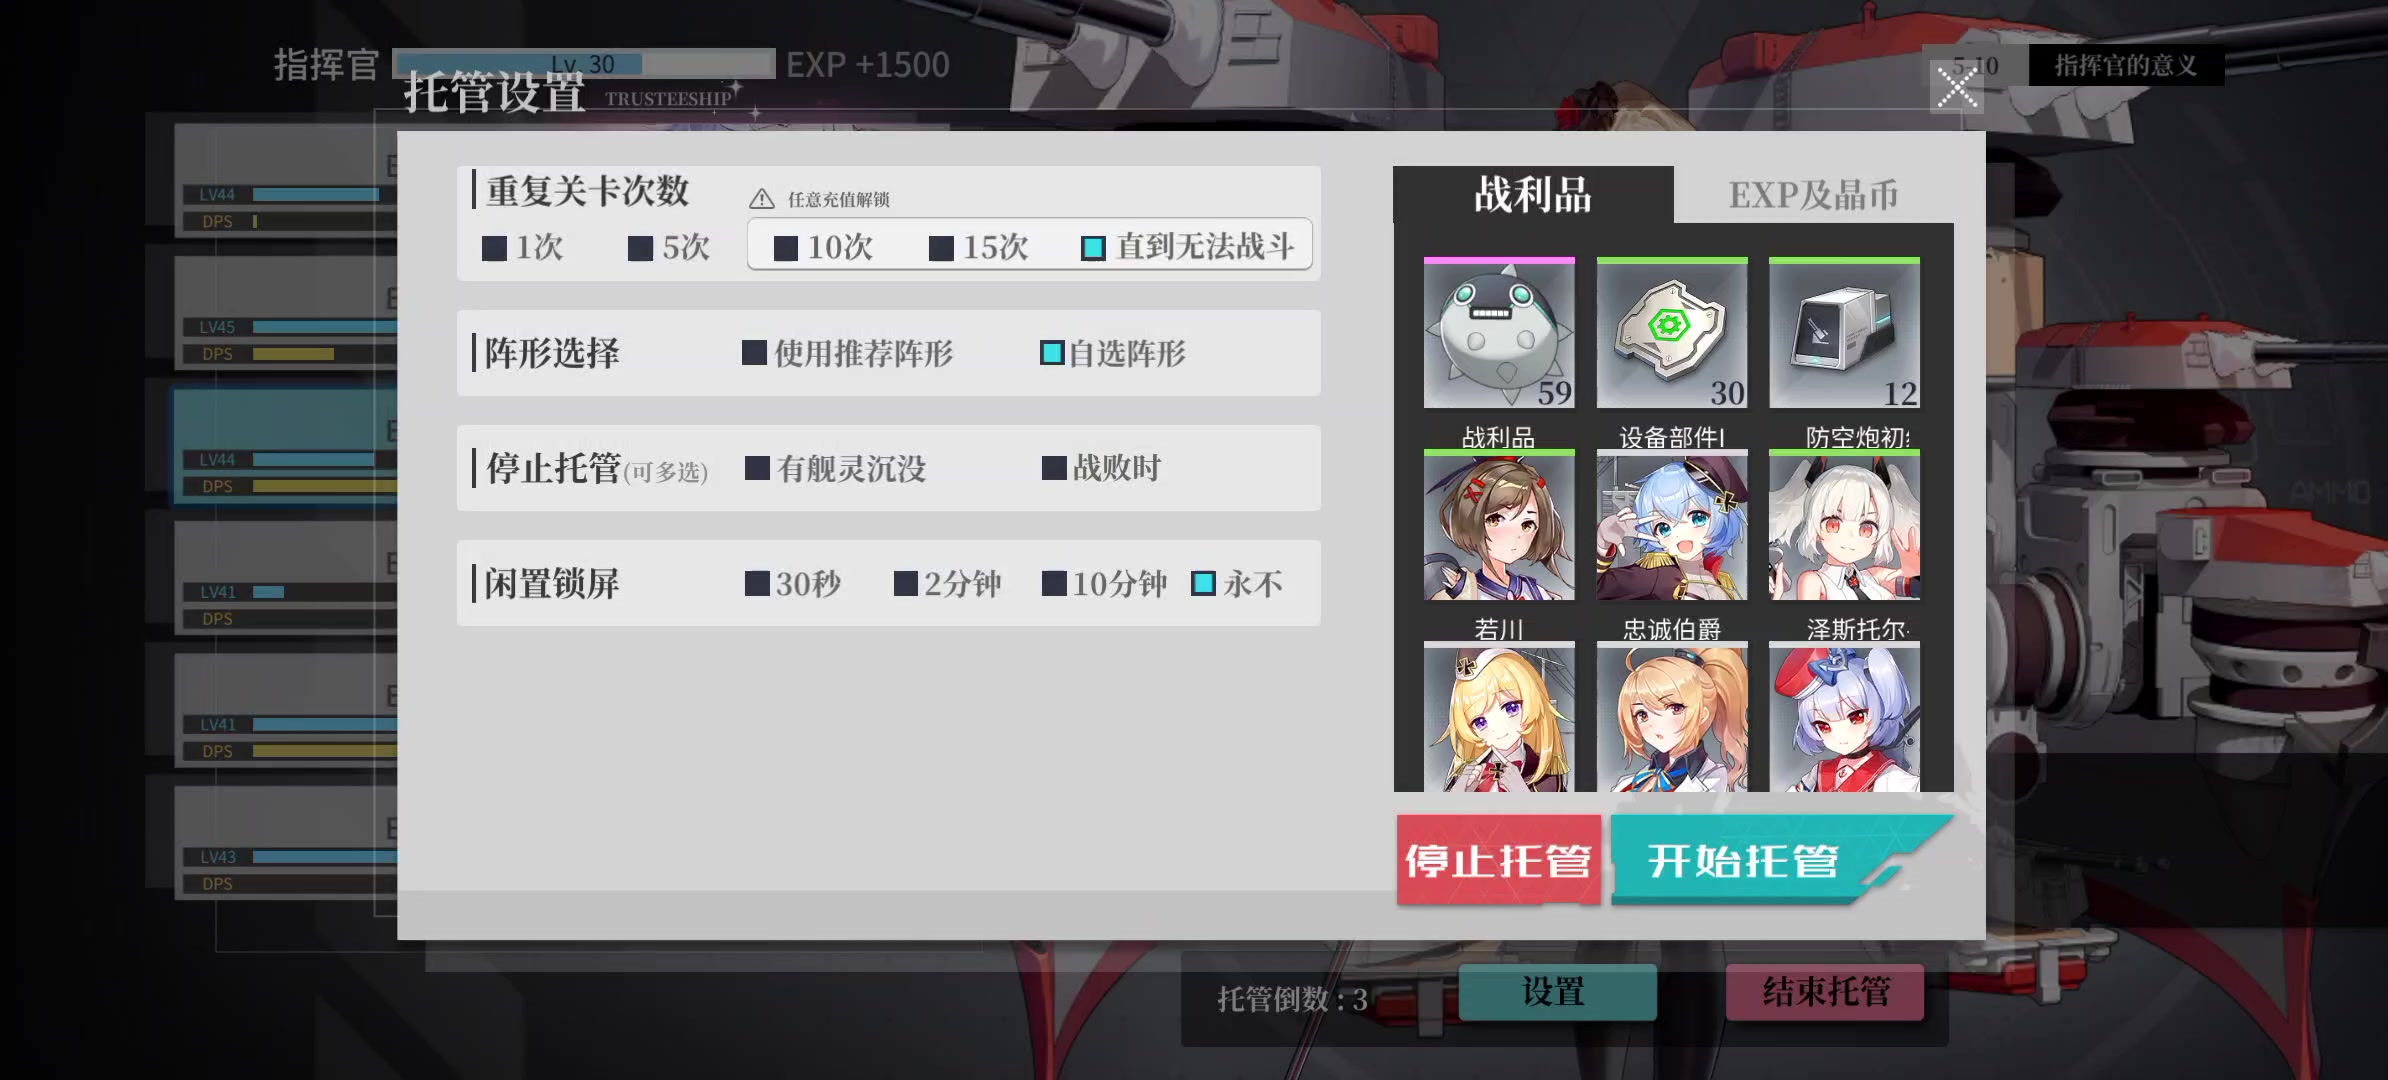Image resolution: width=2388 pixels, height=1080 pixels.
Task: Select the 设备部件 equipment part icon
Action: click(x=1672, y=333)
